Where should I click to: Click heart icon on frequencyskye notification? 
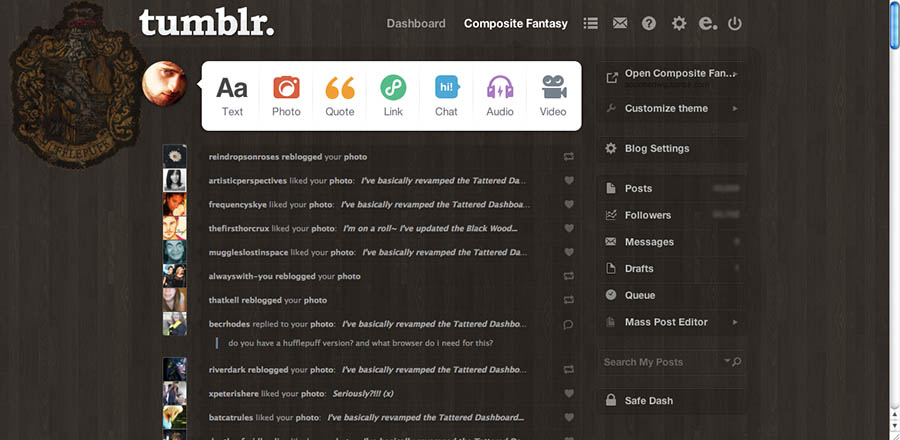click(x=569, y=204)
